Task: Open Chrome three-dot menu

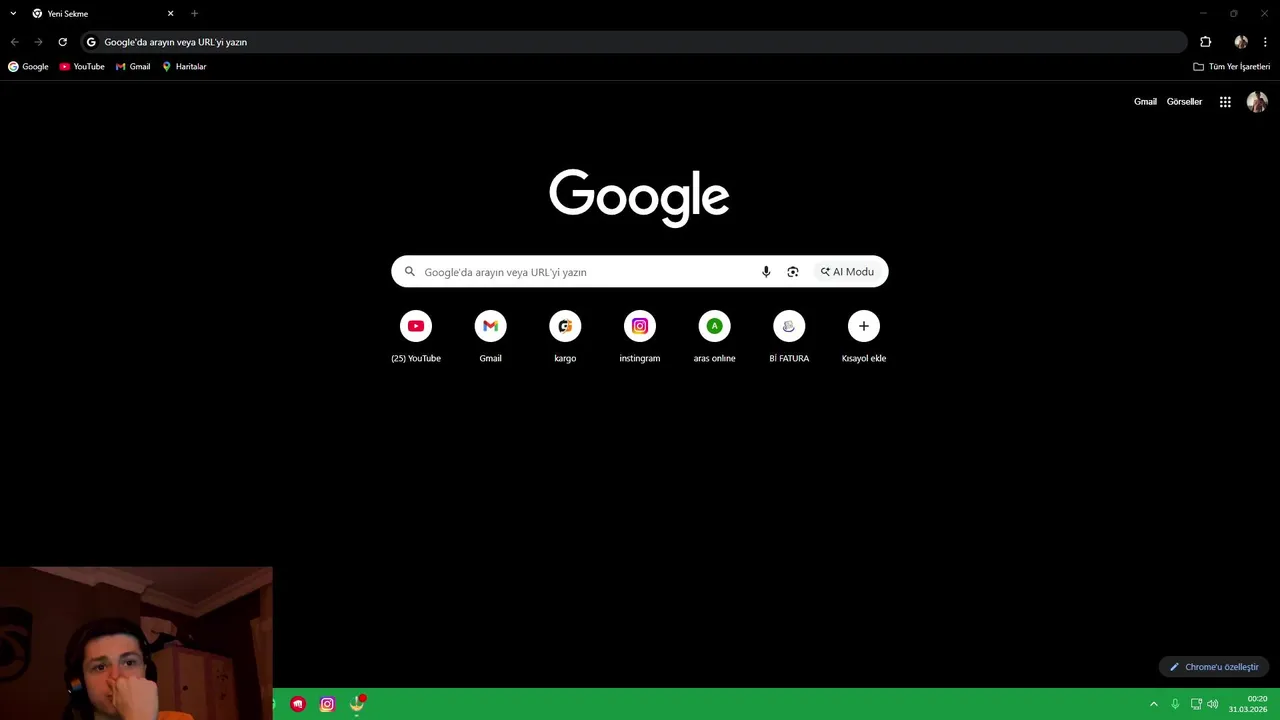Action: [1265, 42]
